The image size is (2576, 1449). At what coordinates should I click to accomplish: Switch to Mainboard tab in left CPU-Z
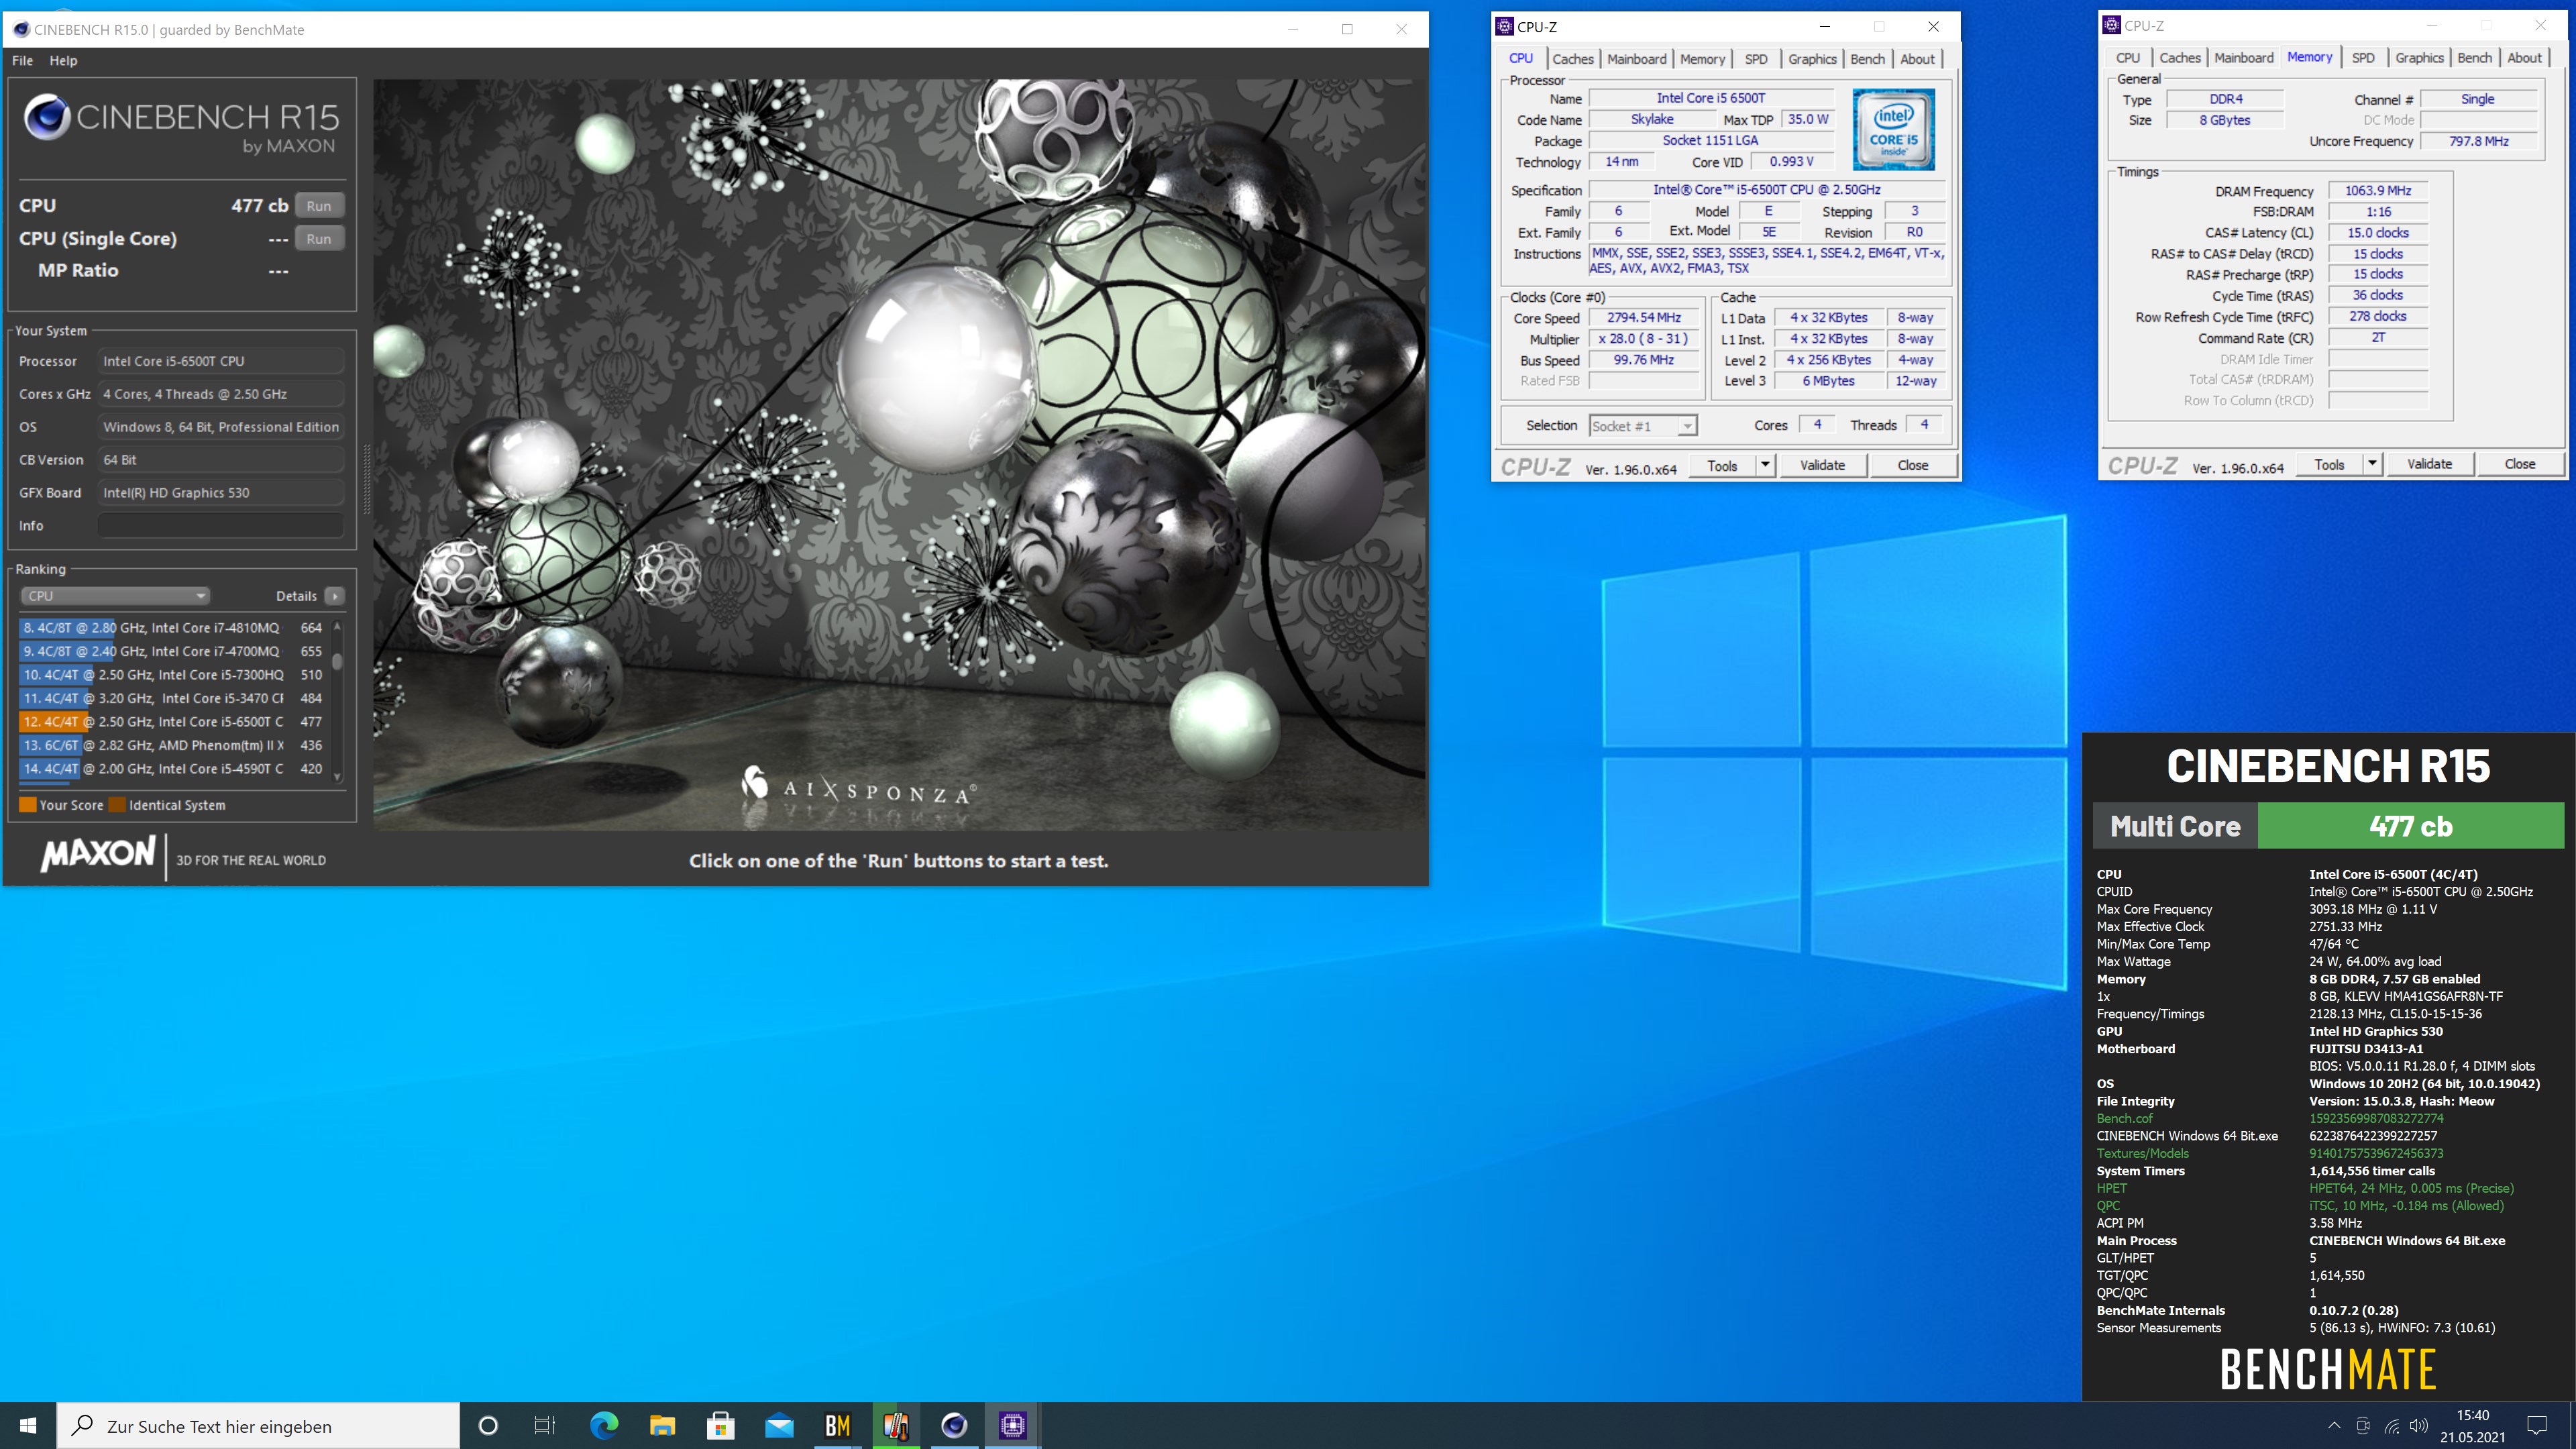click(x=1636, y=59)
